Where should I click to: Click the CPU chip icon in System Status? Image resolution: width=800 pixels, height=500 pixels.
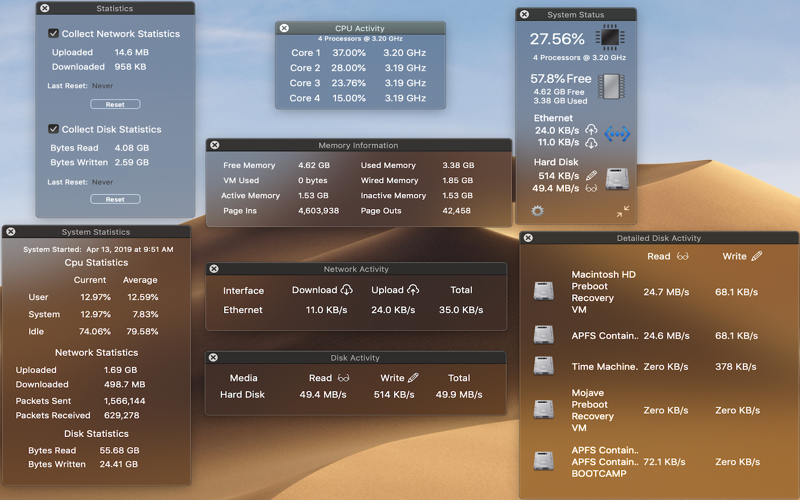[610, 37]
